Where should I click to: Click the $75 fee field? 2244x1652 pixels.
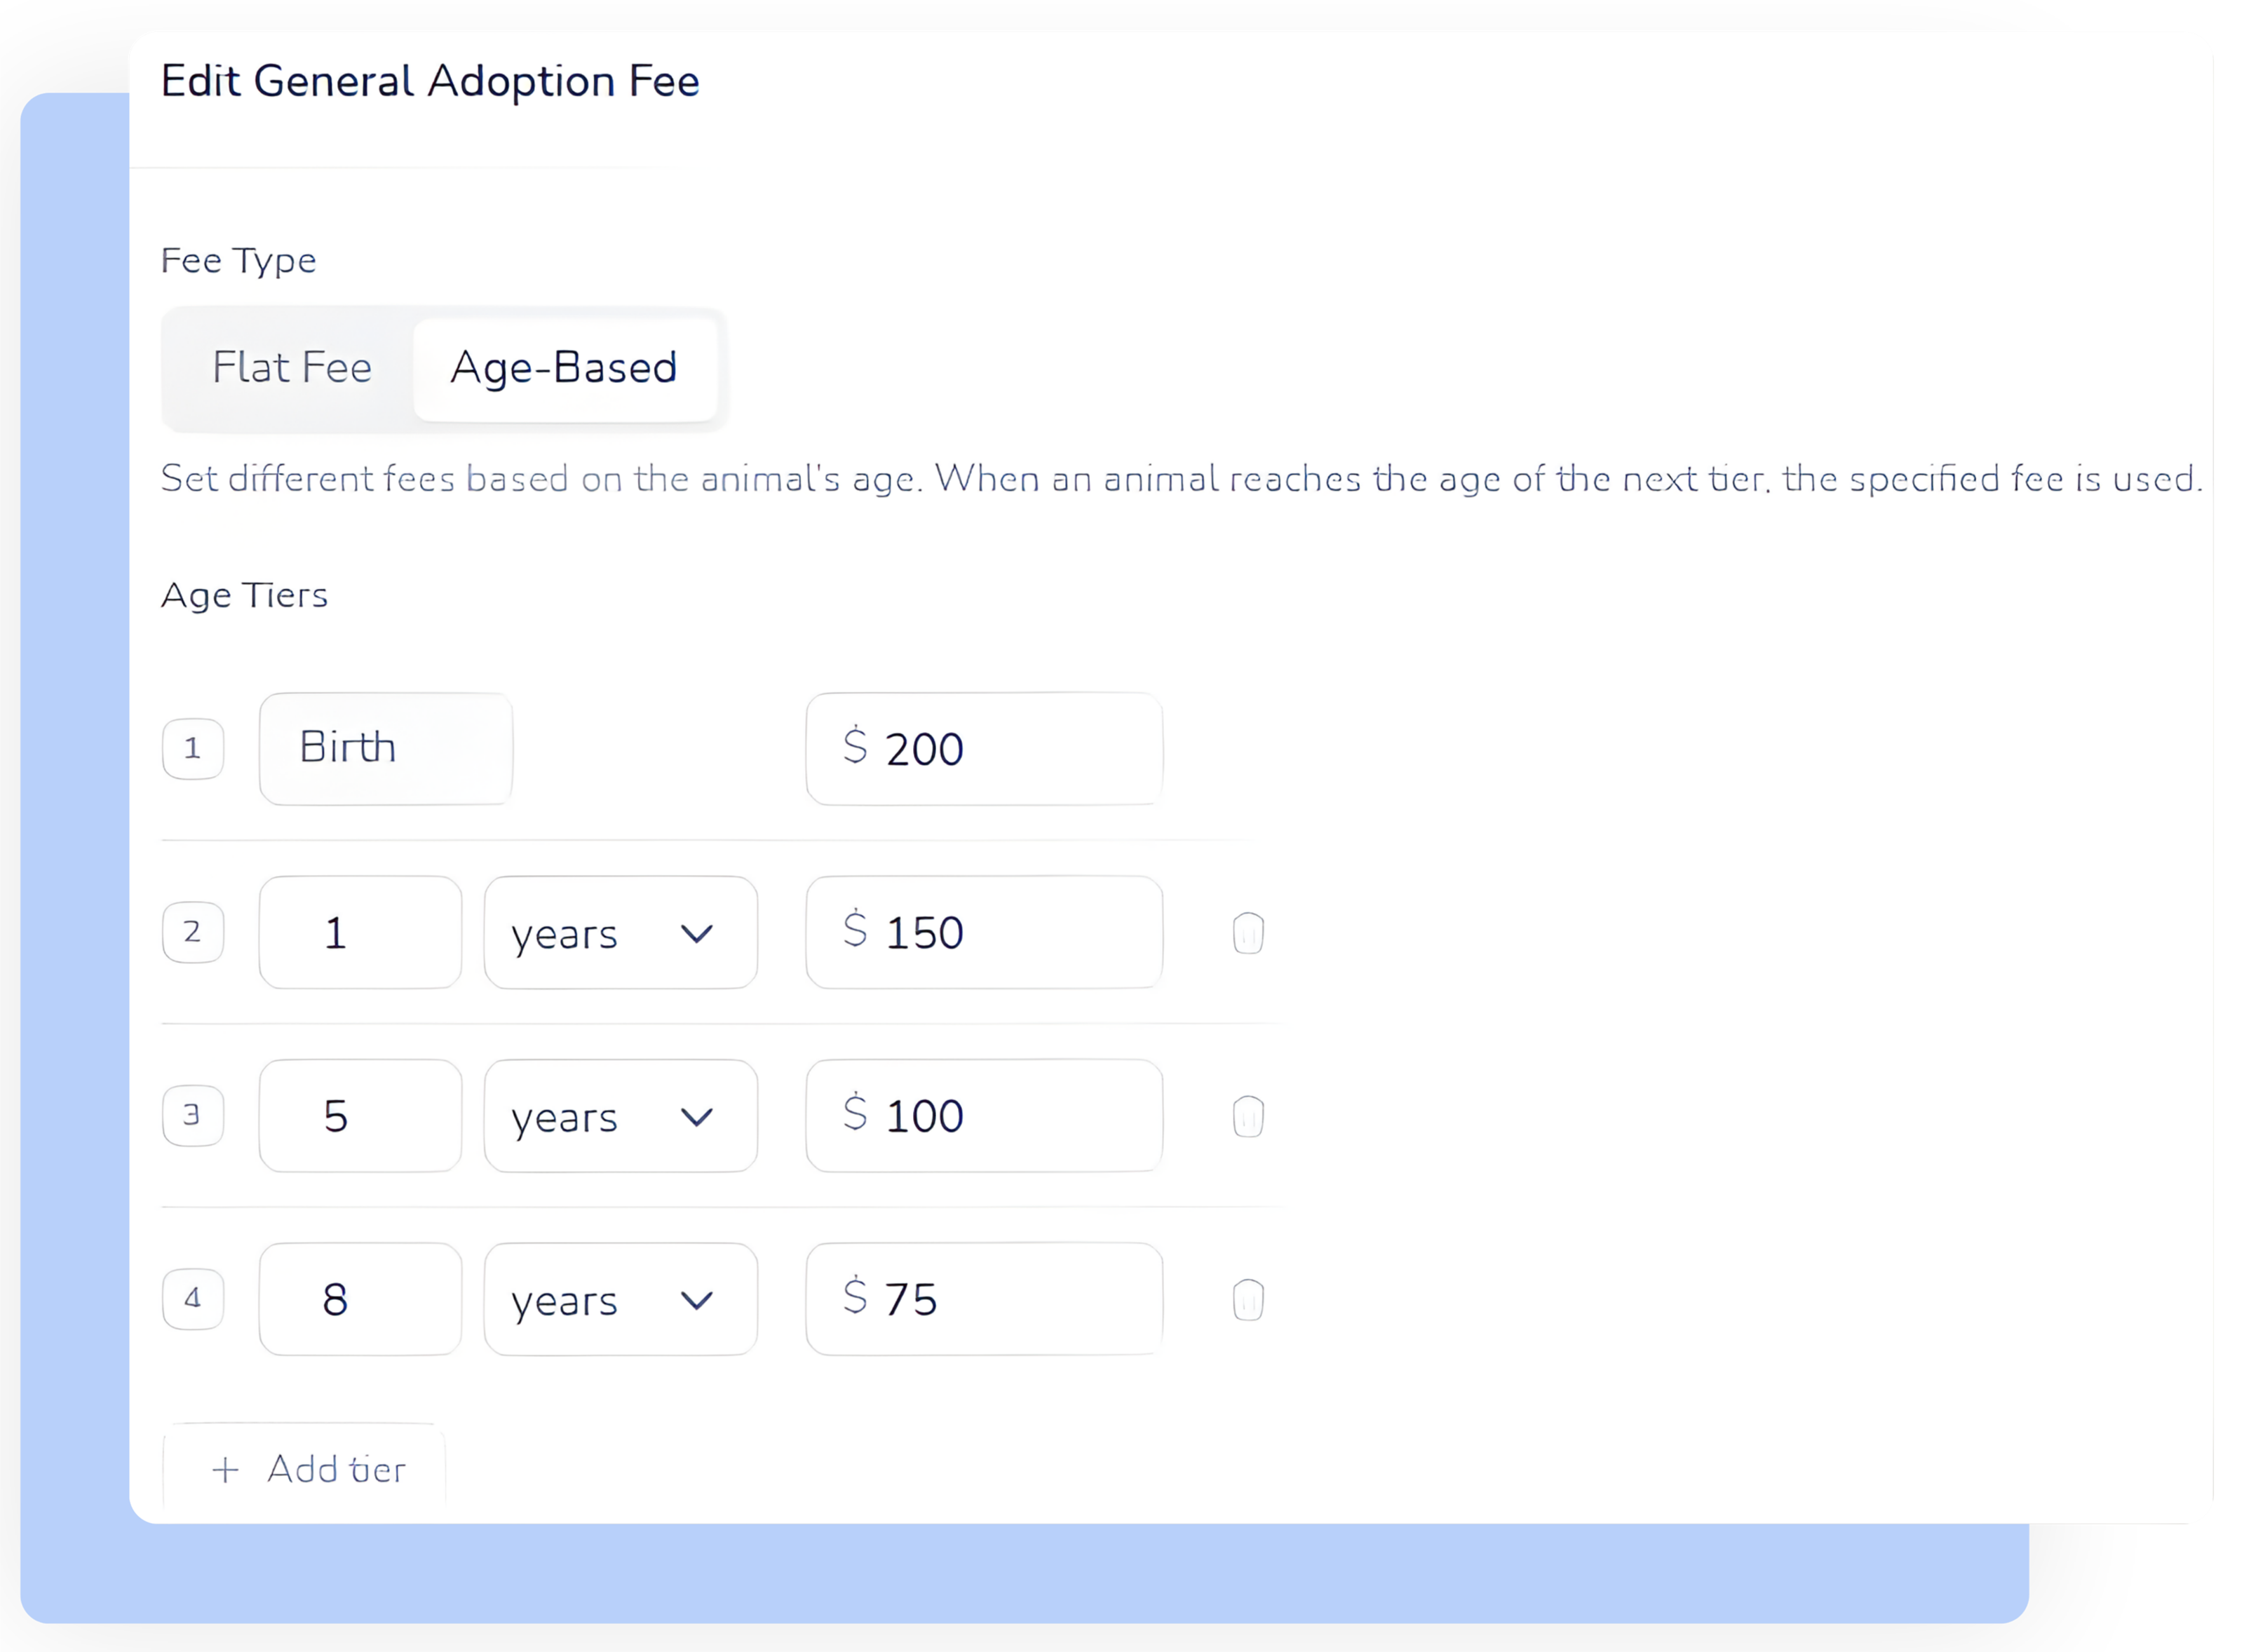pos(984,1300)
